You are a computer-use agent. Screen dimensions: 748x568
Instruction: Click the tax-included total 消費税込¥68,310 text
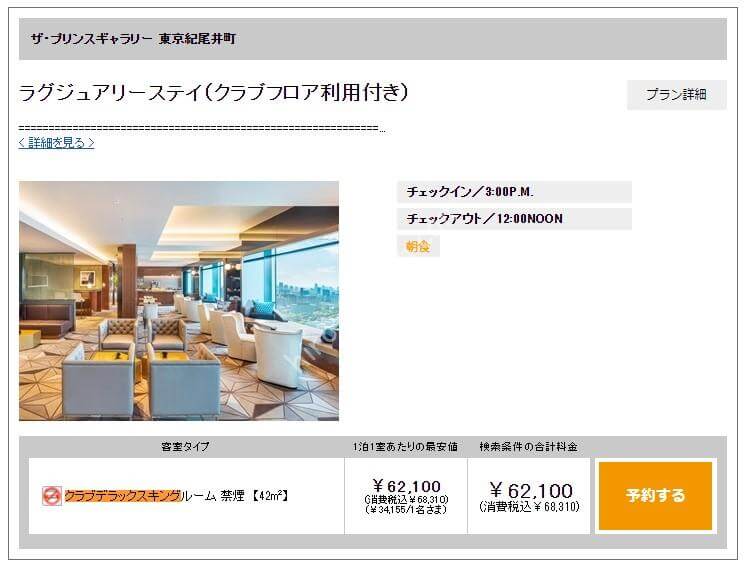click(529, 507)
